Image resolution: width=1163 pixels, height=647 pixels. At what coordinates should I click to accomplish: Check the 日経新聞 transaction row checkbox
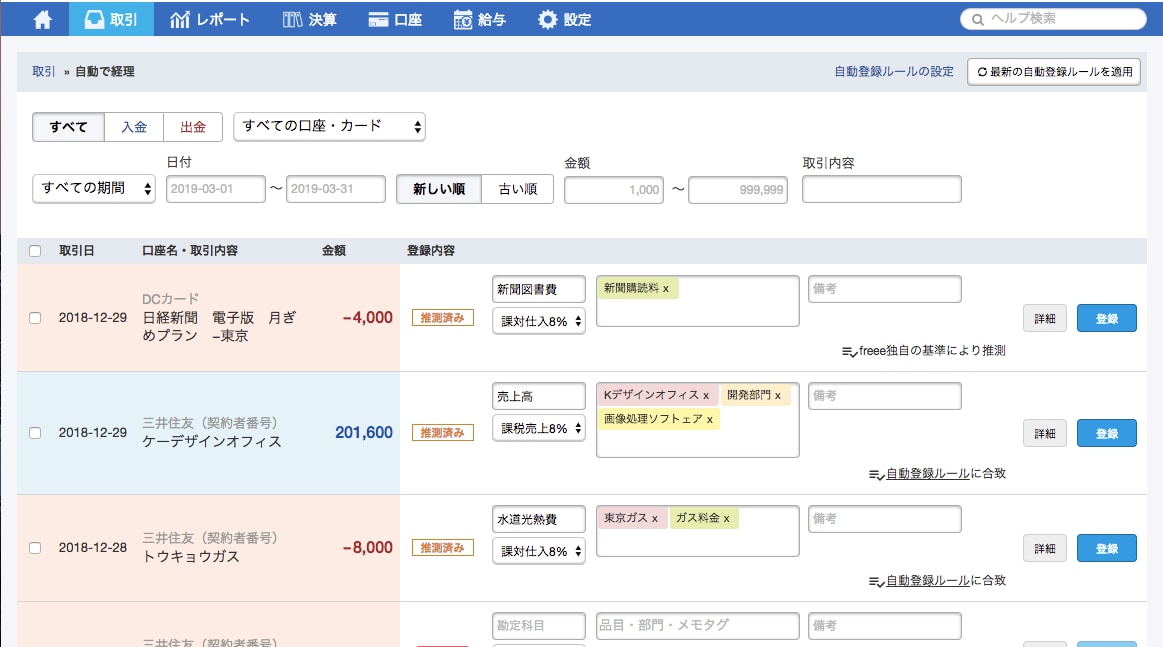(x=35, y=318)
